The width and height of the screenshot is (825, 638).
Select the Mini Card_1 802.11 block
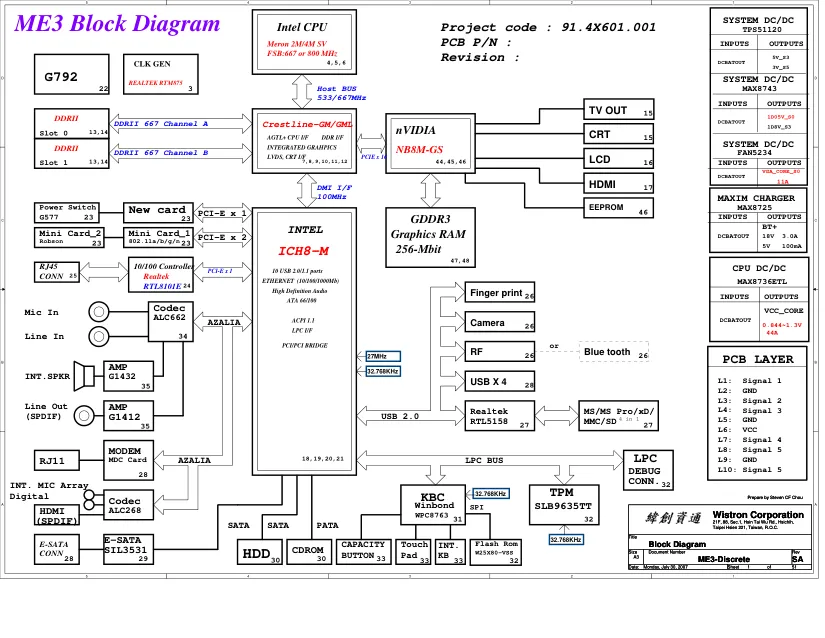pyautogui.click(x=158, y=237)
